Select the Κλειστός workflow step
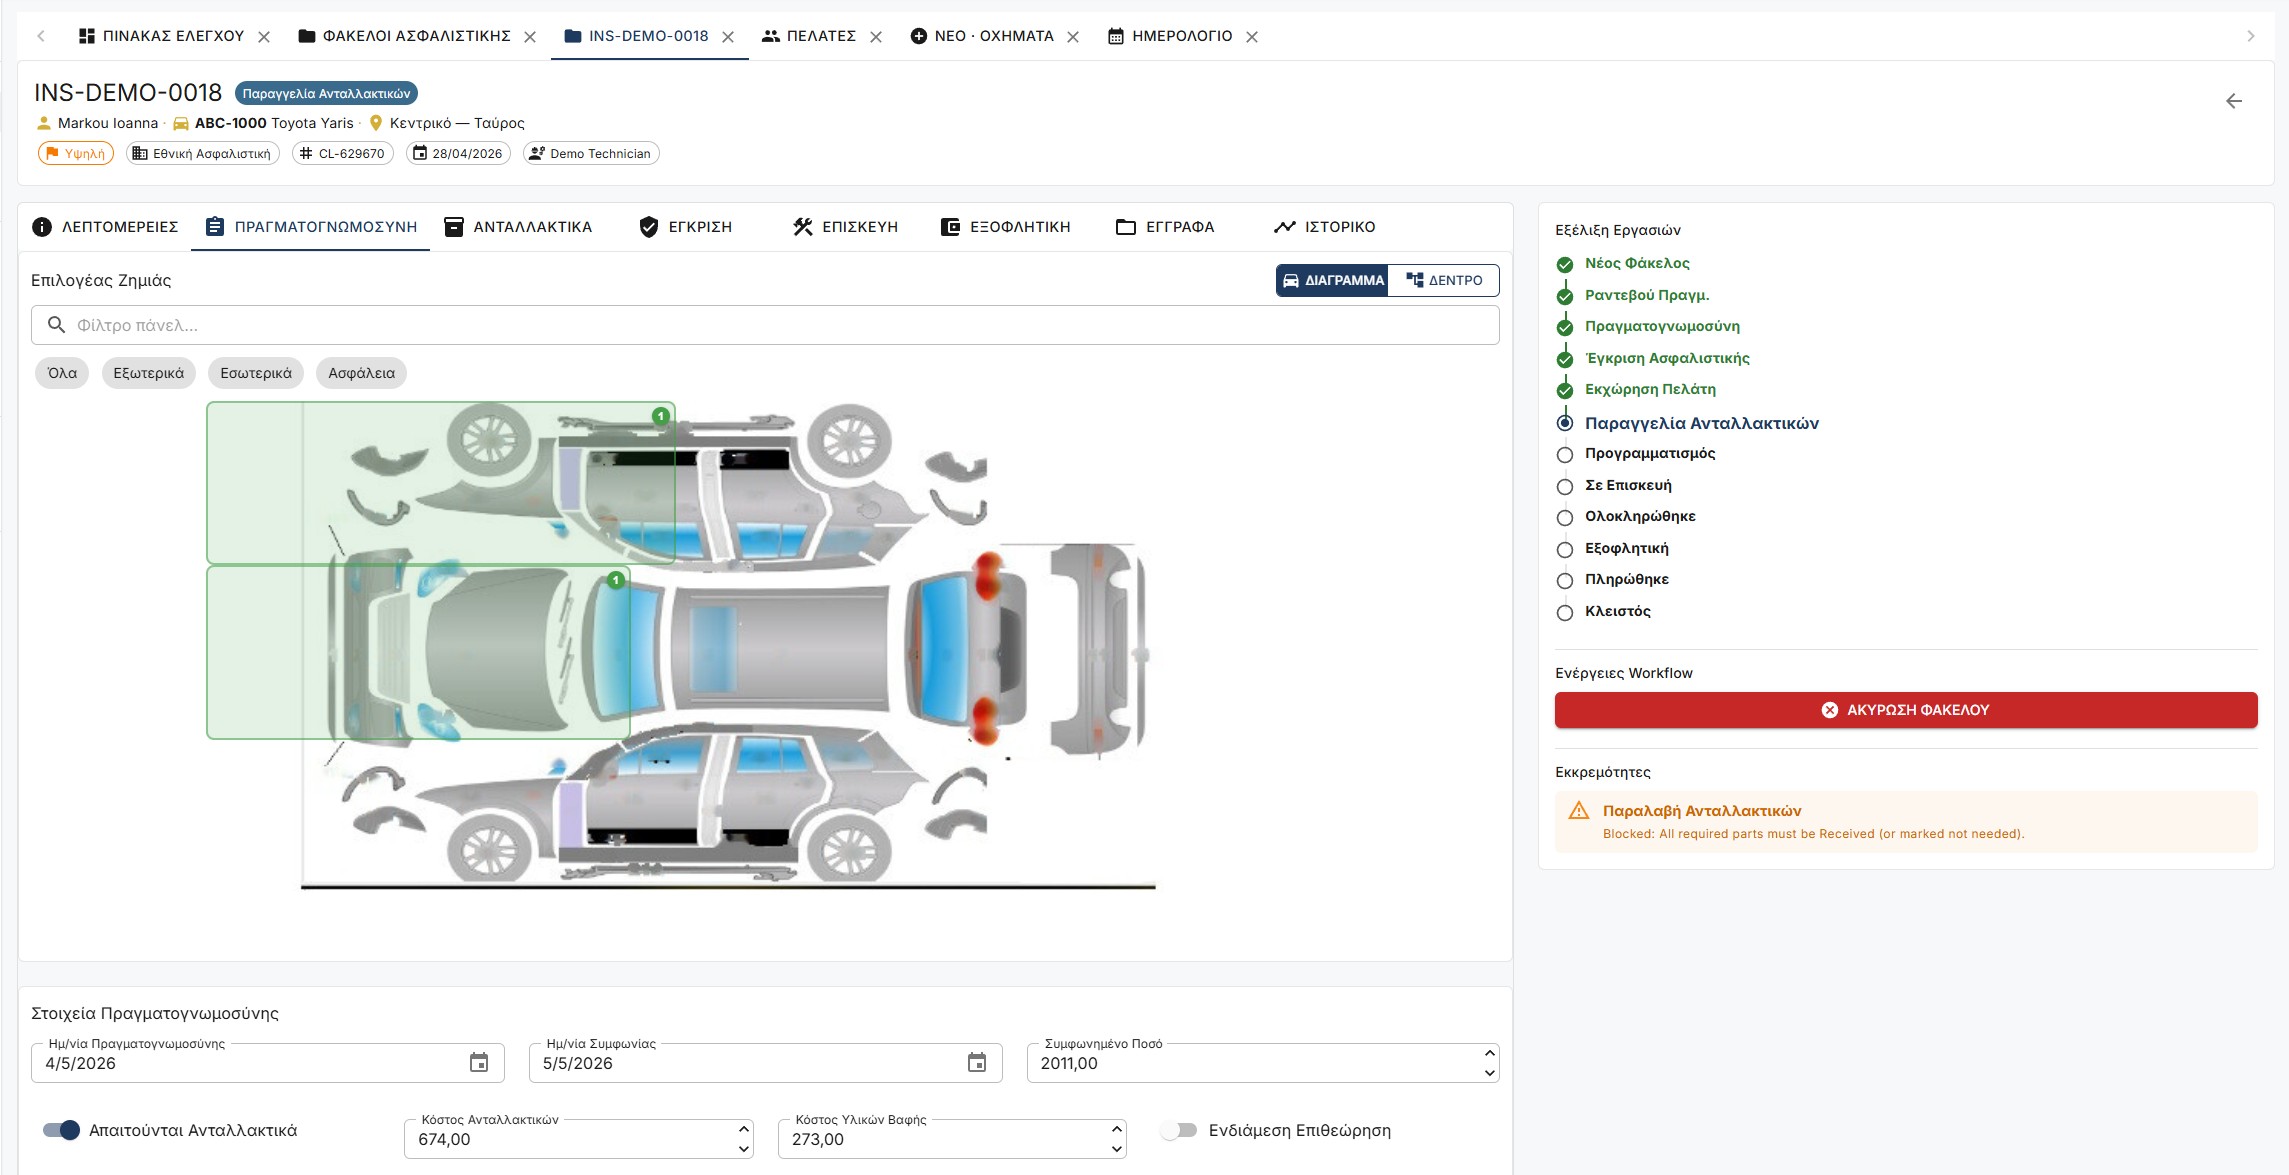The height and width of the screenshot is (1175, 2289). (x=1617, y=612)
